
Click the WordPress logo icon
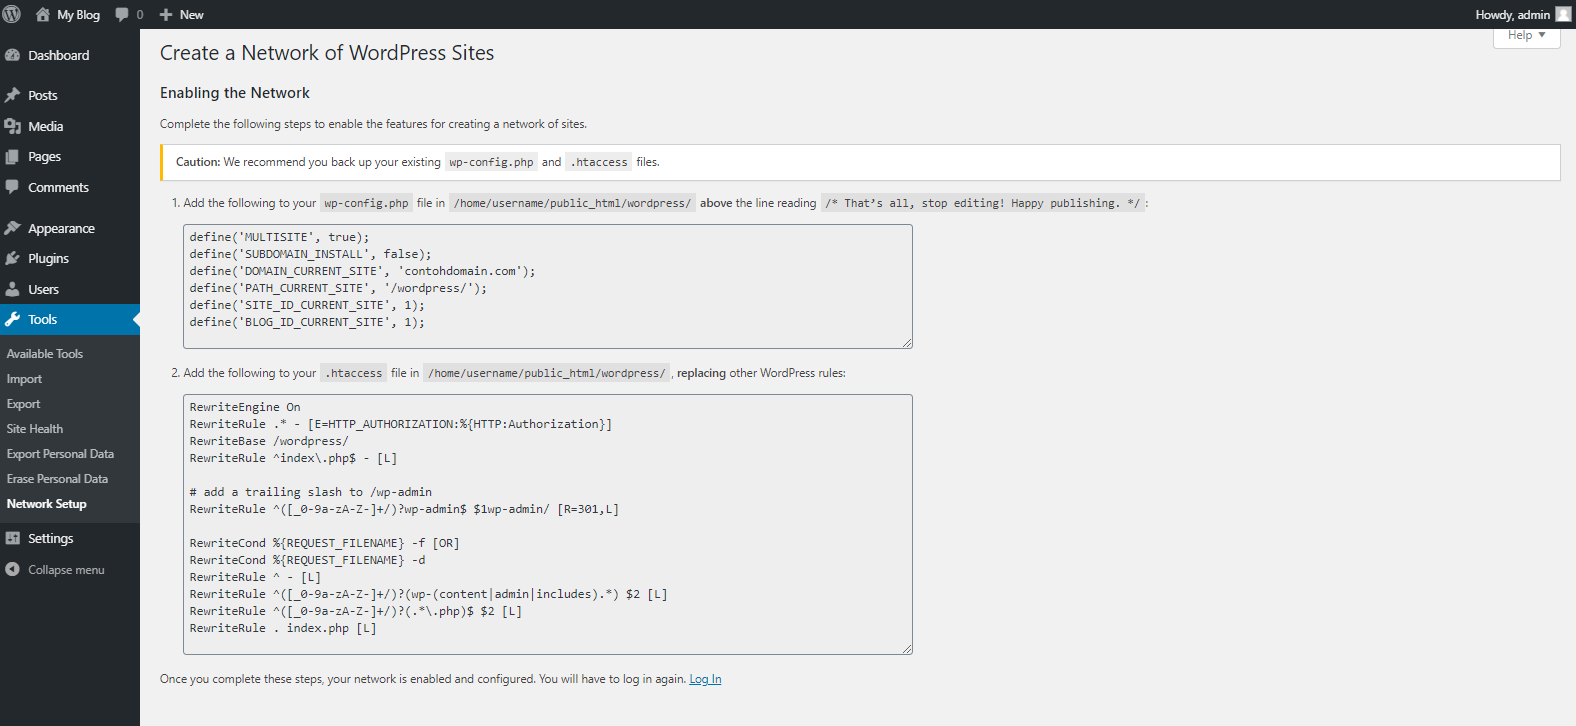click(12, 14)
